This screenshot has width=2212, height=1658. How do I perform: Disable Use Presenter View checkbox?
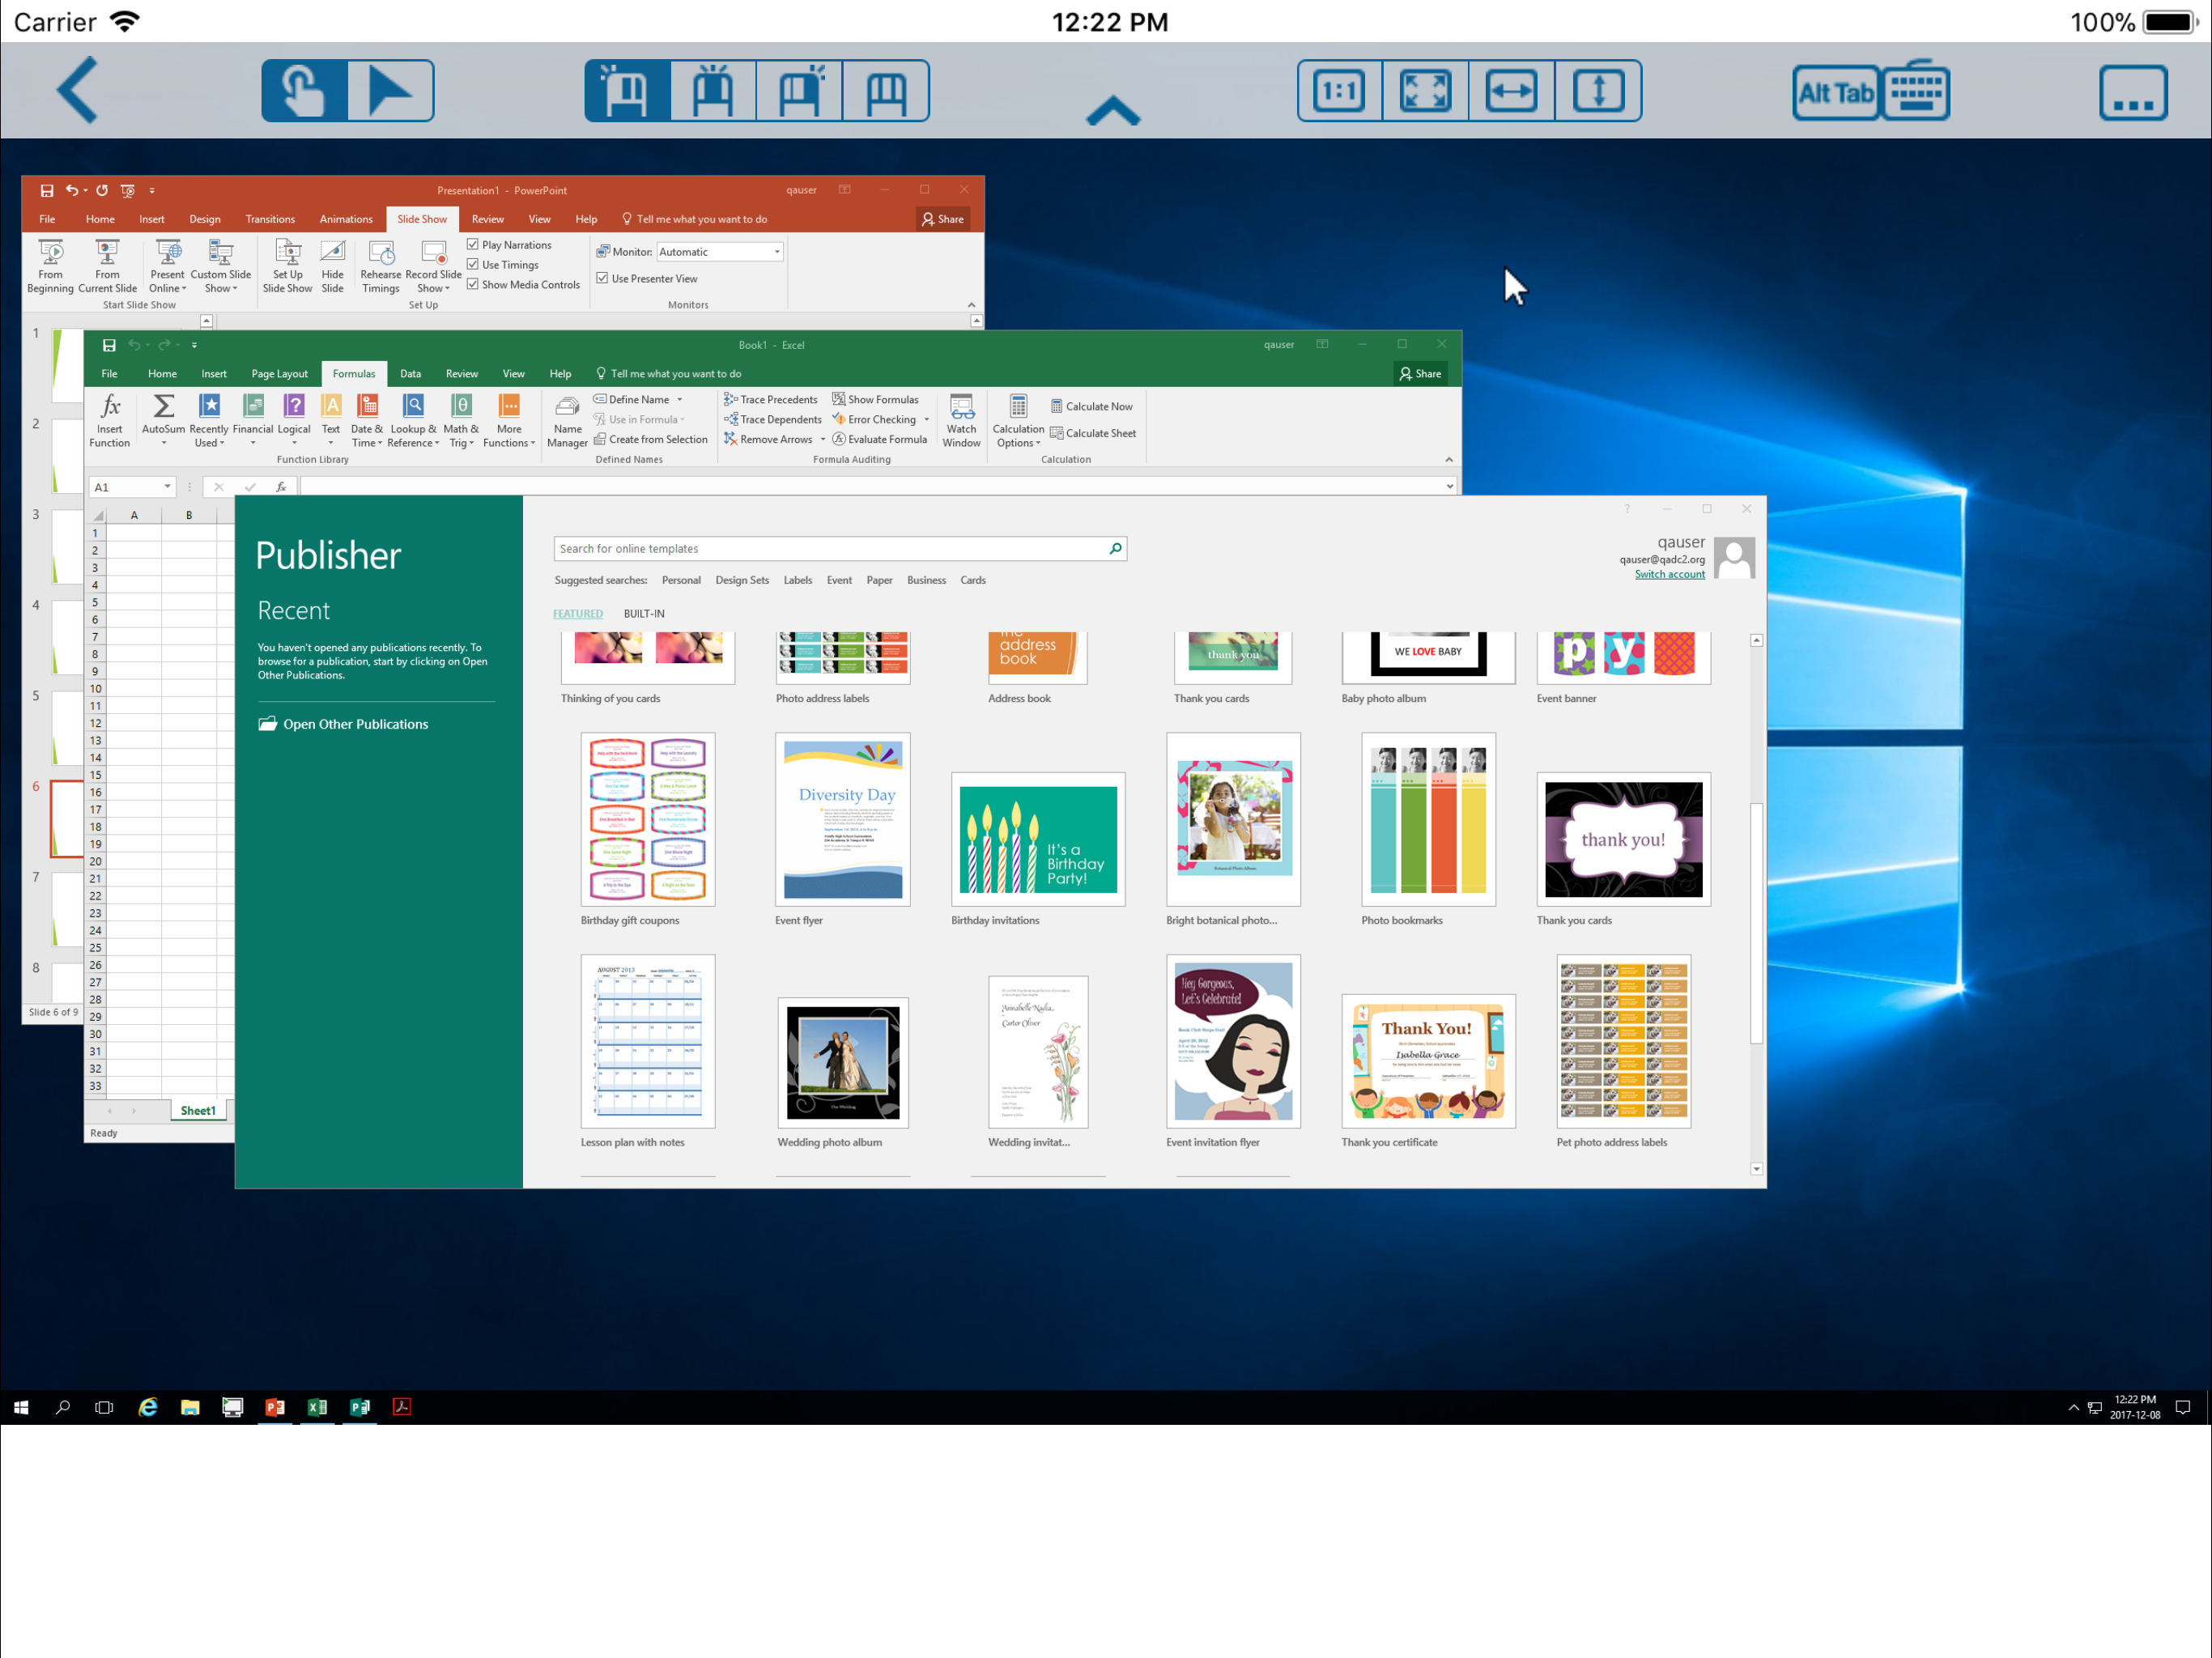[x=602, y=278]
